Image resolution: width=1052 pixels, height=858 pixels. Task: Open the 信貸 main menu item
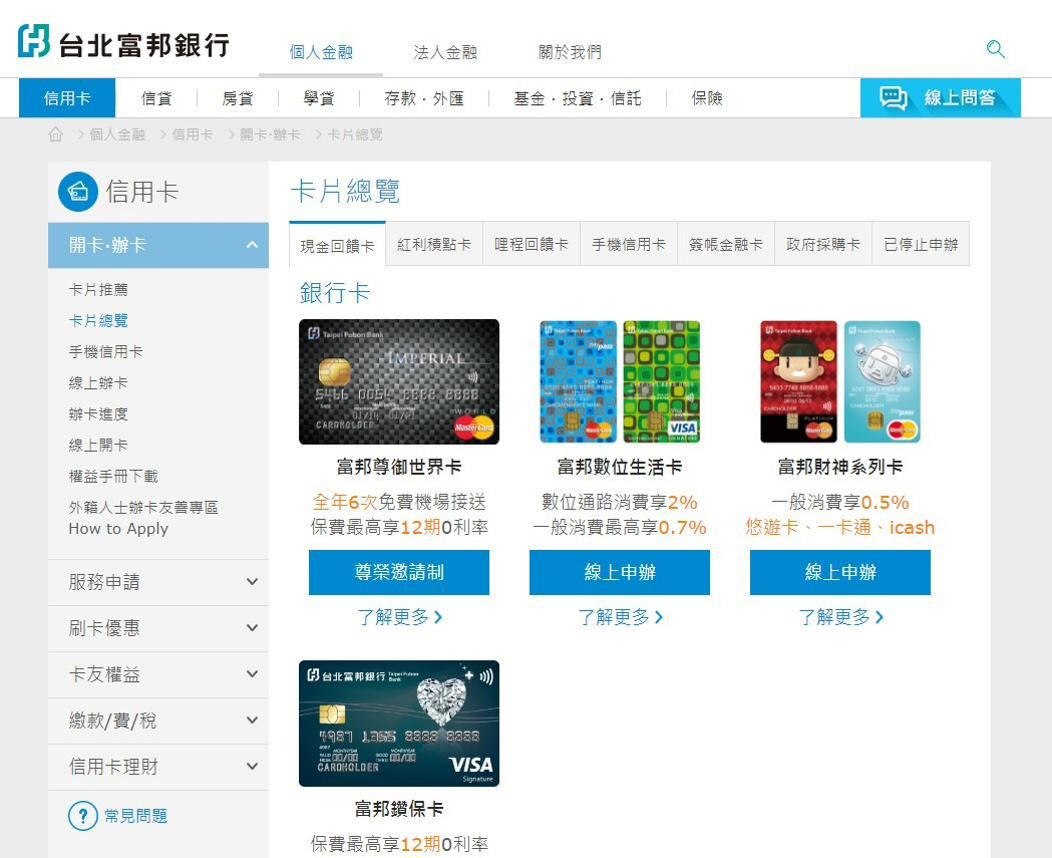click(156, 99)
